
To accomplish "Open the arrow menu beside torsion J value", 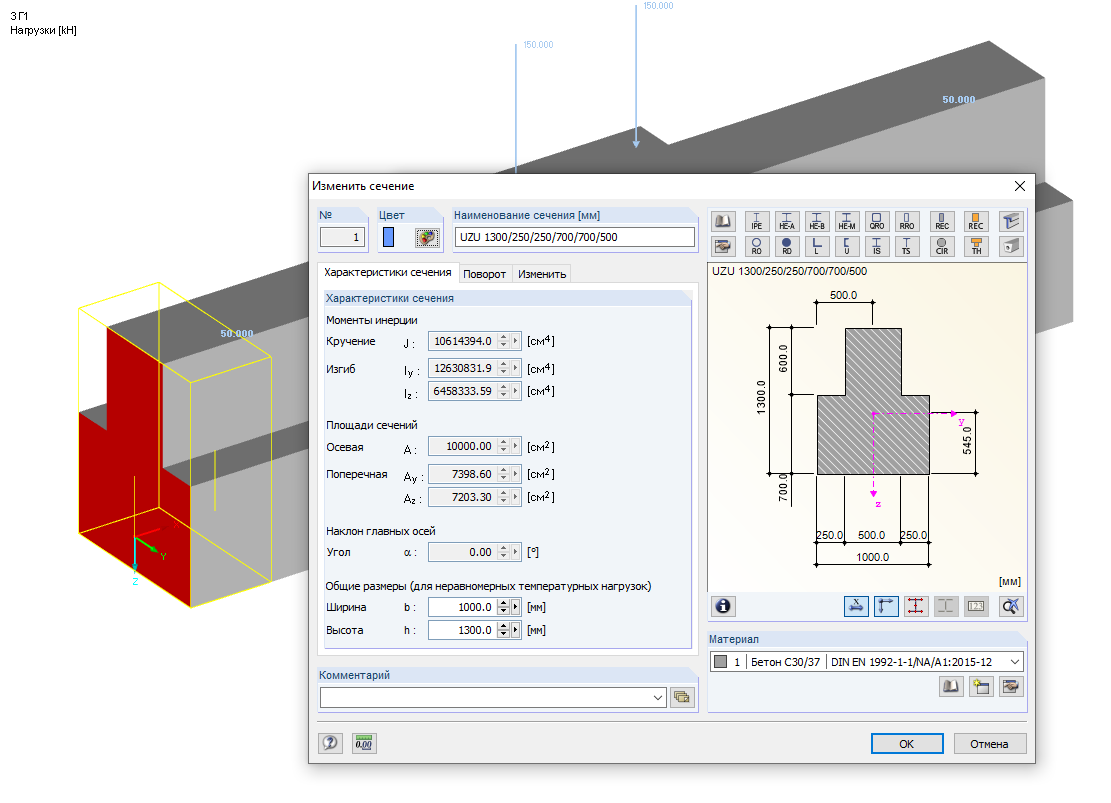I will [516, 341].
